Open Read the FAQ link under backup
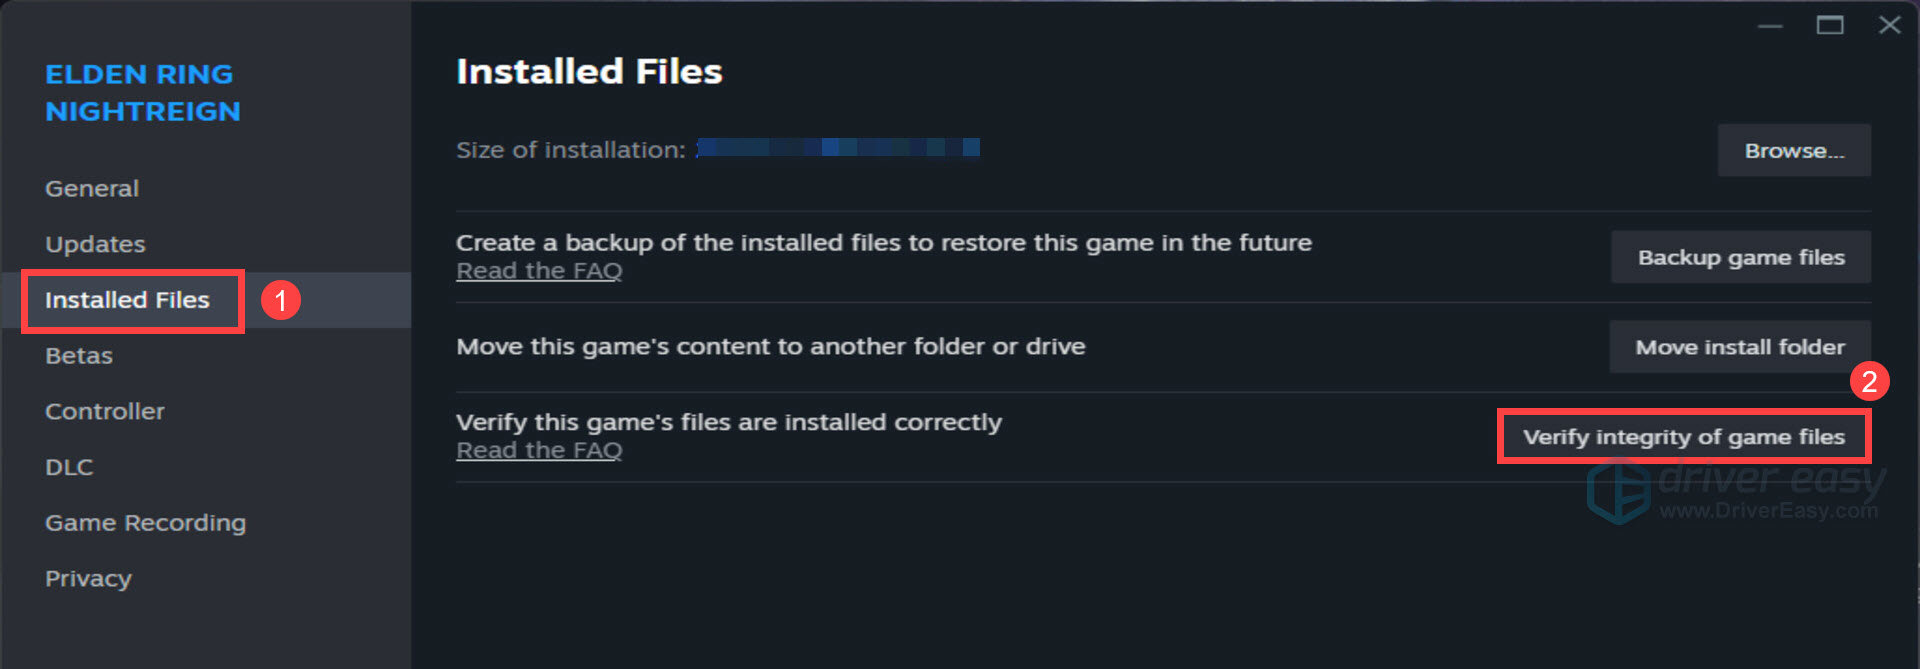 pyautogui.click(x=539, y=271)
